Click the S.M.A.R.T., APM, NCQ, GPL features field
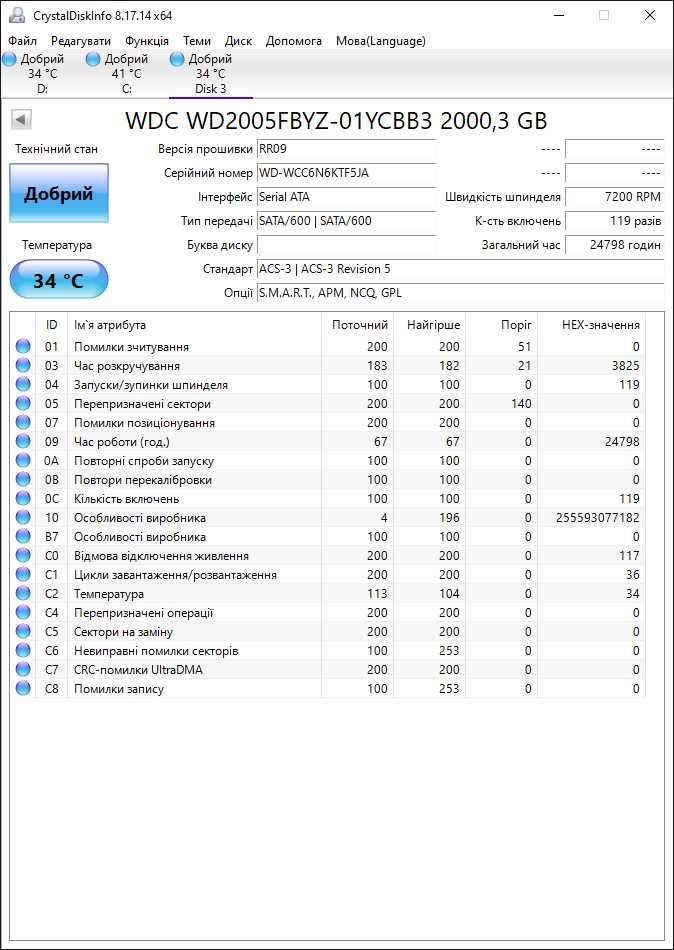Viewport: 674px width, 950px height. (x=461, y=293)
